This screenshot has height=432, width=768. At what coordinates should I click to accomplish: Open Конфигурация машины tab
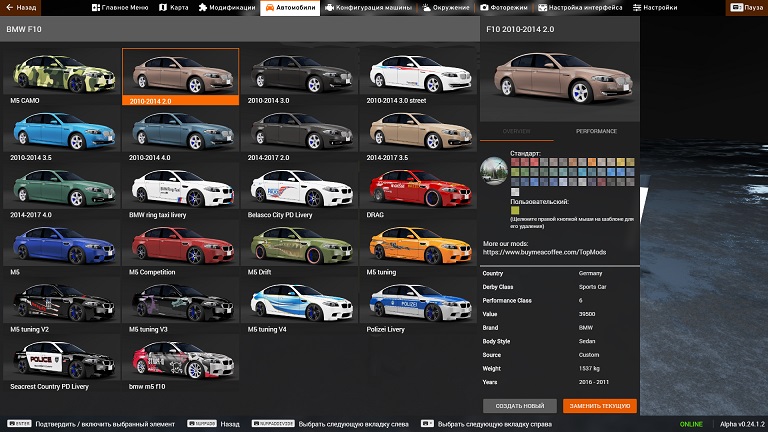[x=361, y=7]
